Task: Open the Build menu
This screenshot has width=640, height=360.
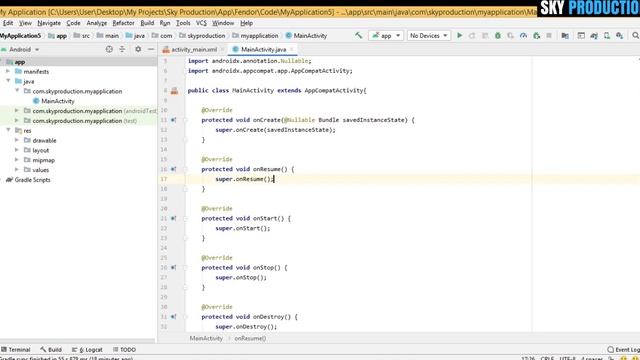Action: (147, 23)
